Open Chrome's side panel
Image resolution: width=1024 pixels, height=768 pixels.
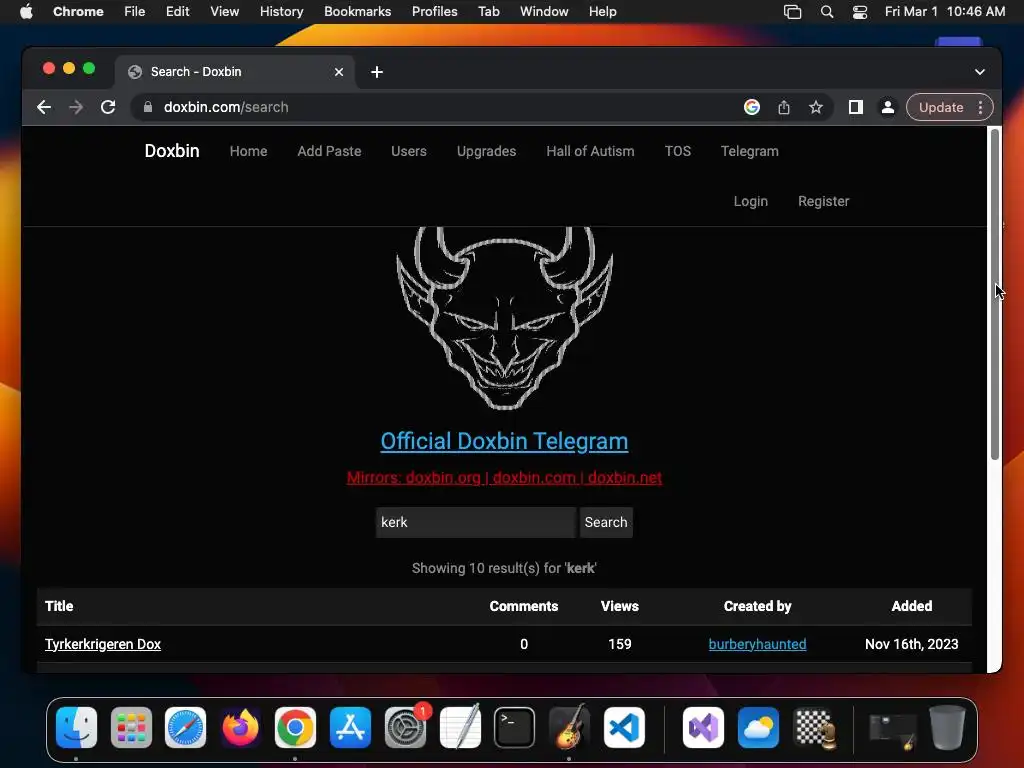(x=856, y=107)
